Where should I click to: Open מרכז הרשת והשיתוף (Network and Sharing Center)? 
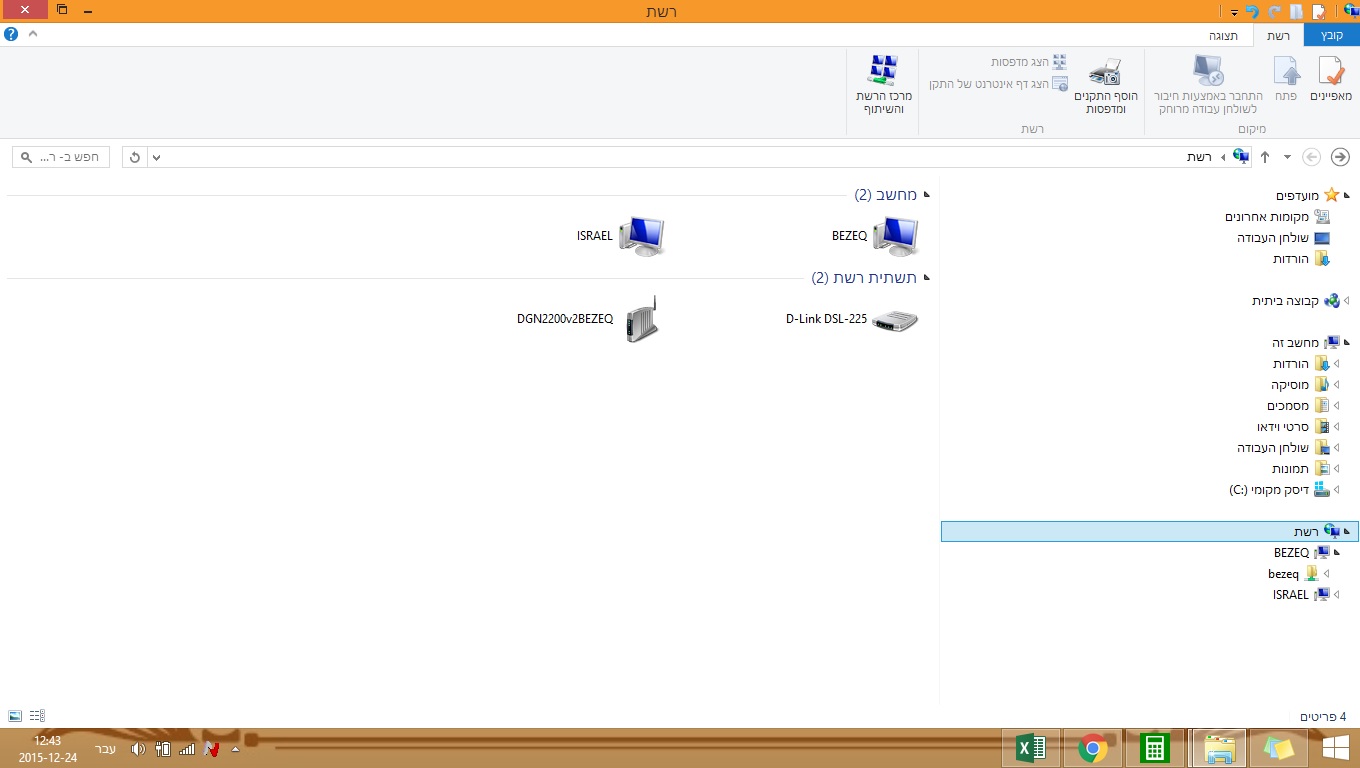point(883,84)
